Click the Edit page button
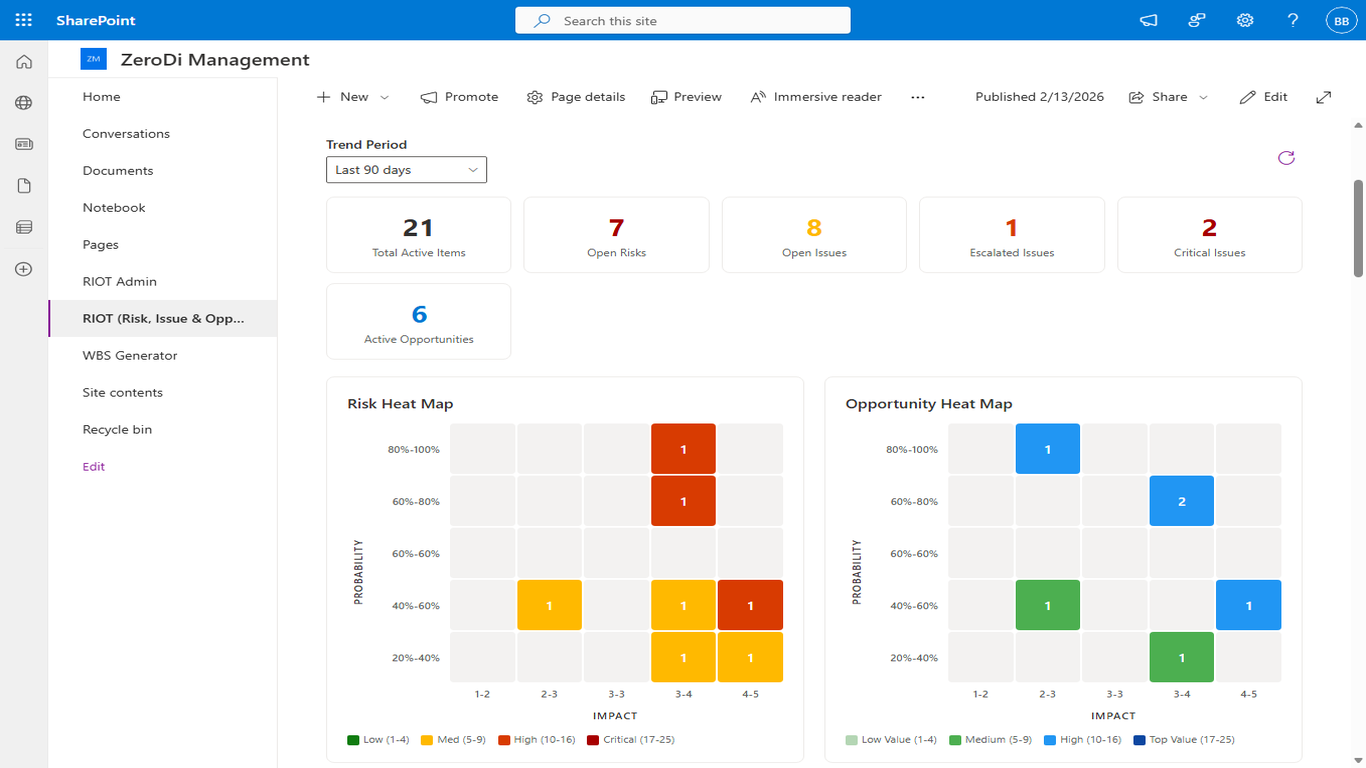 (1264, 97)
